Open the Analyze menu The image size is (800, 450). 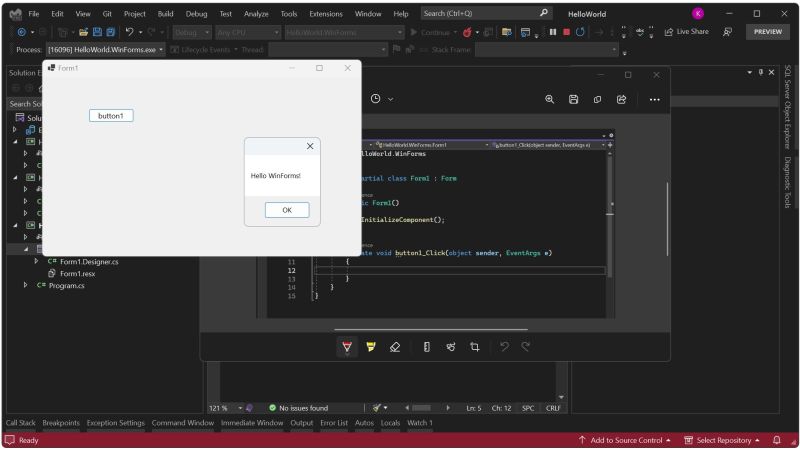pyautogui.click(x=256, y=14)
